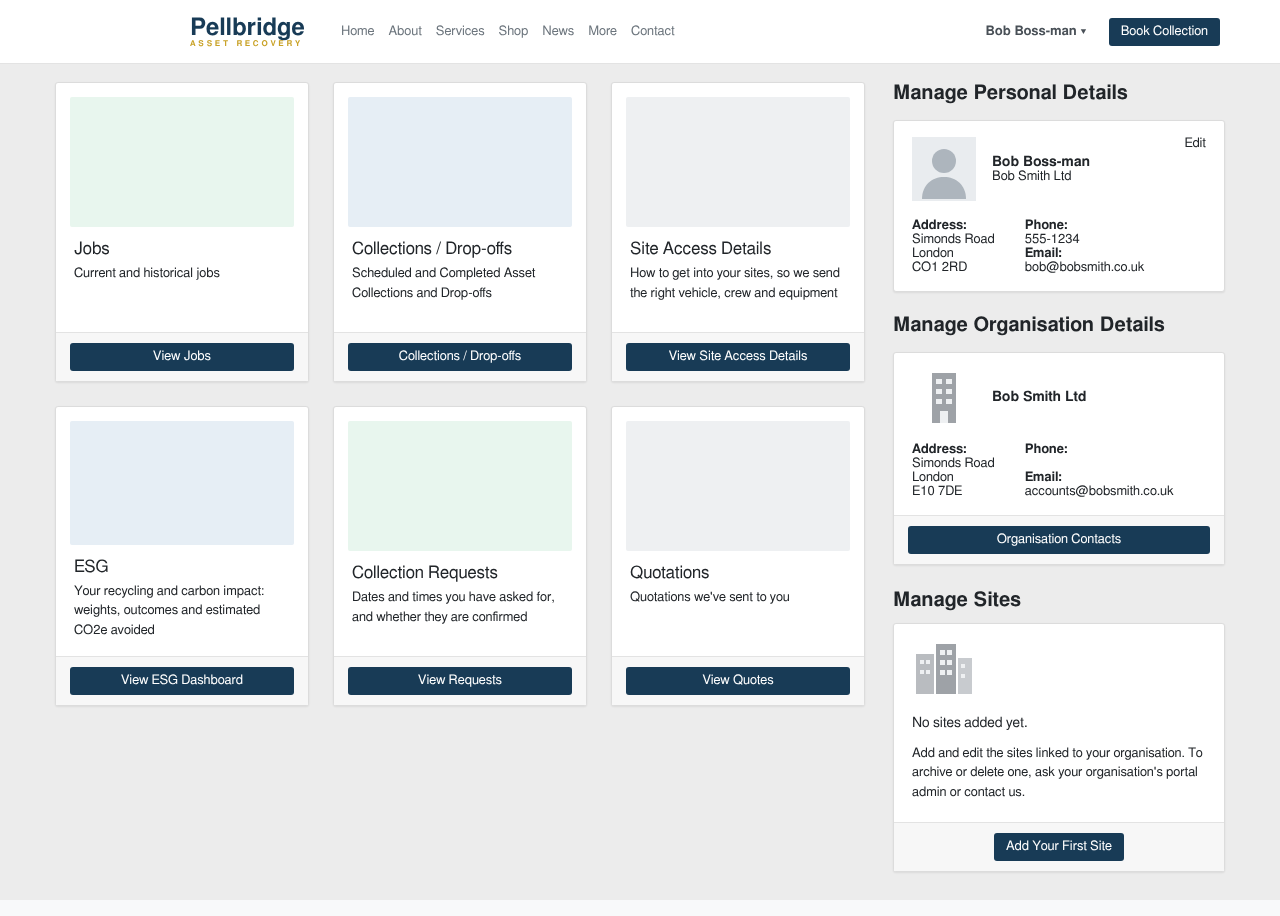The width and height of the screenshot is (1280, 916).
Task: Open the Bob Boss-man user dropdown
Action: pyautogui.click(x=1036, y=31)
